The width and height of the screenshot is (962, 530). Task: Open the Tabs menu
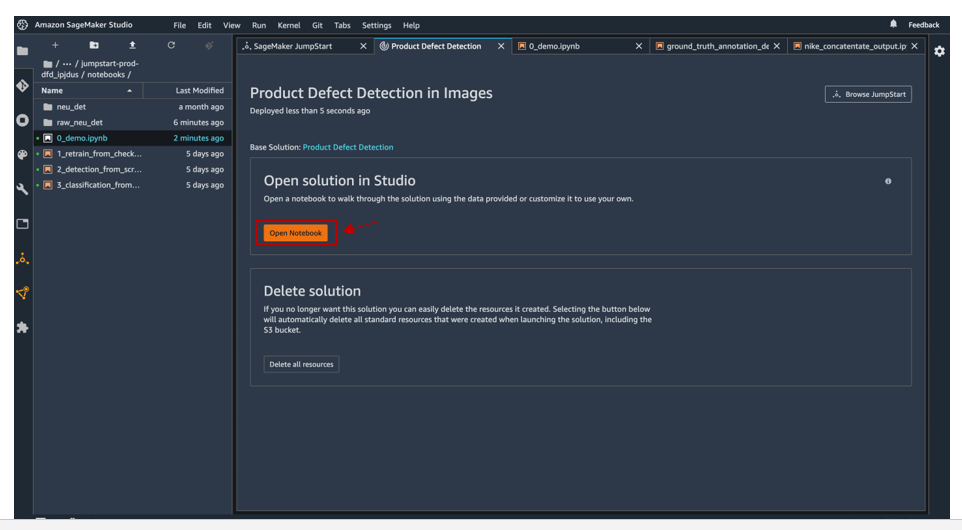pos(342,25)
